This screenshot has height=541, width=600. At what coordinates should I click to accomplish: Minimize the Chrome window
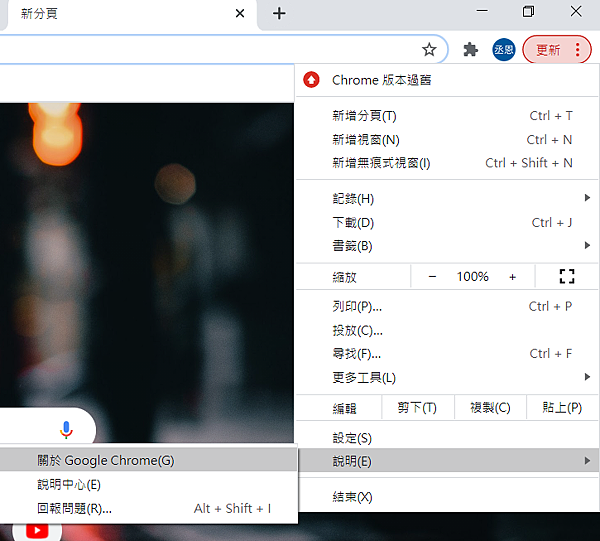pyautogui.click(x=482, y=11)
